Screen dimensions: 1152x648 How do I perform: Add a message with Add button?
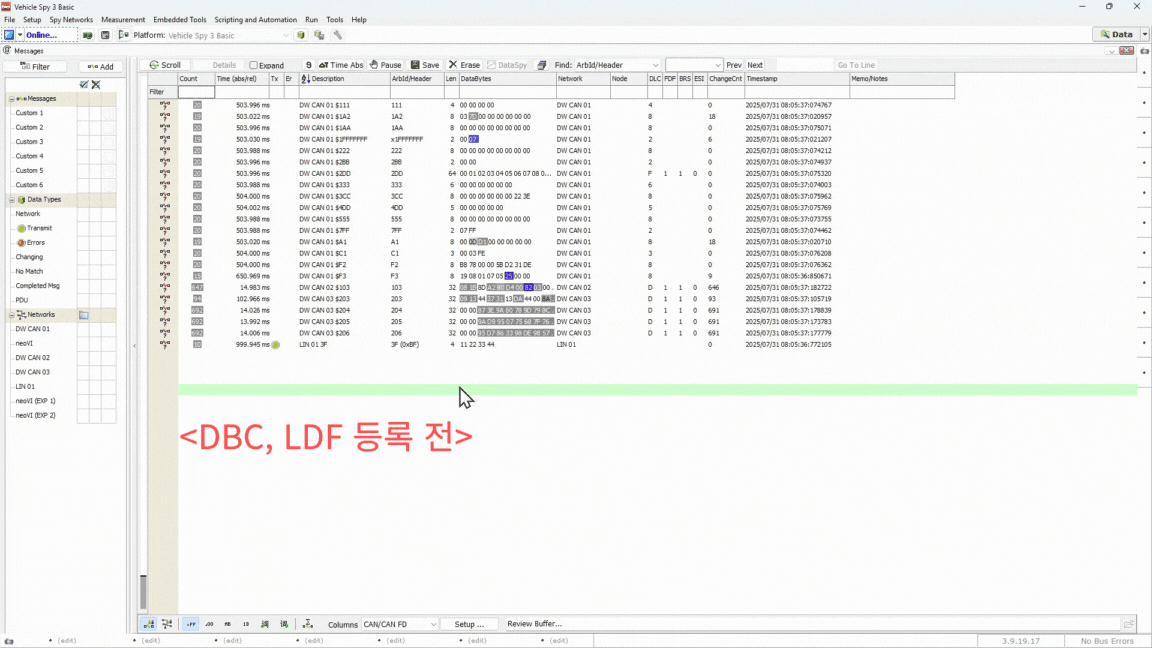click(101, 67)
